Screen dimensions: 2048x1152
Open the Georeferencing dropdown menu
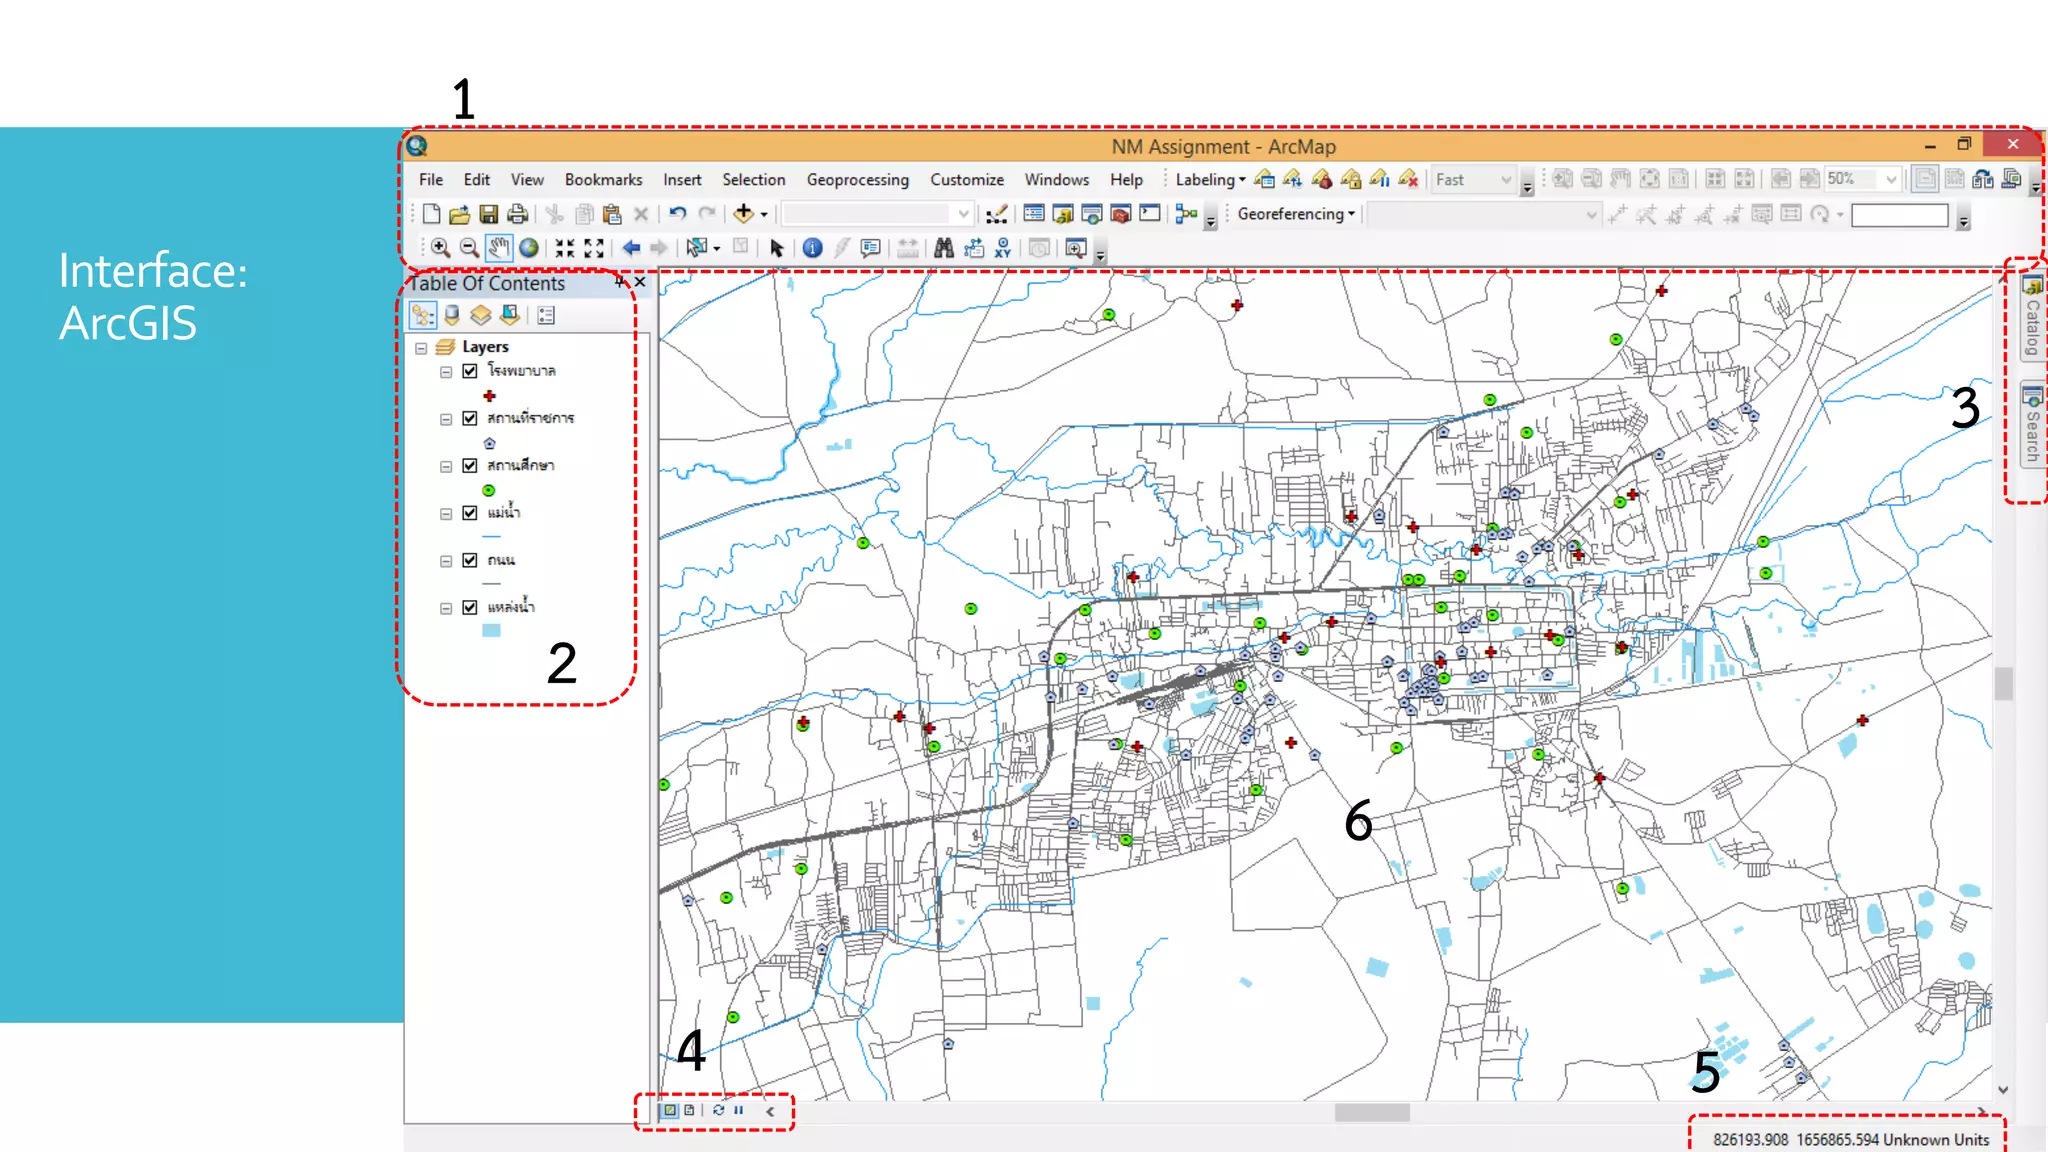[x=1296, y=214]
